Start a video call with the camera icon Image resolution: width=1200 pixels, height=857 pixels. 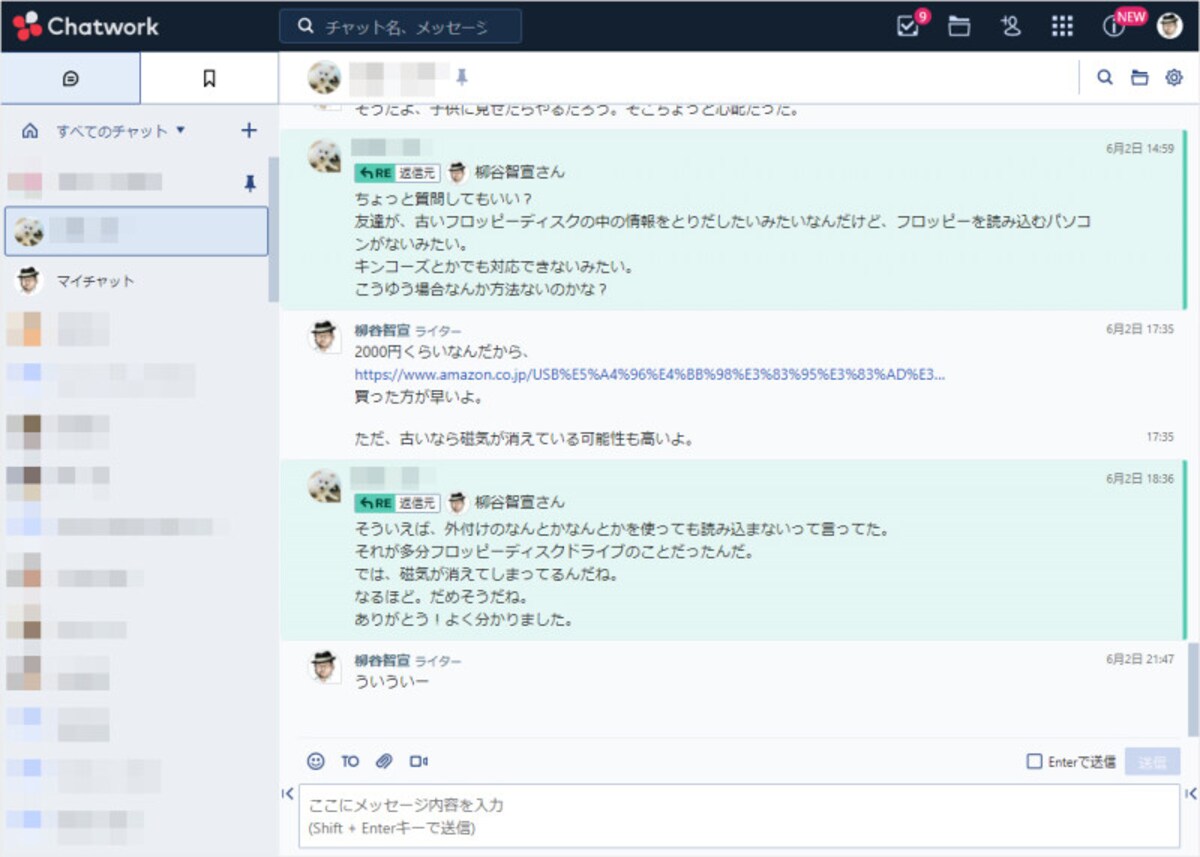[x=419, y=761]
